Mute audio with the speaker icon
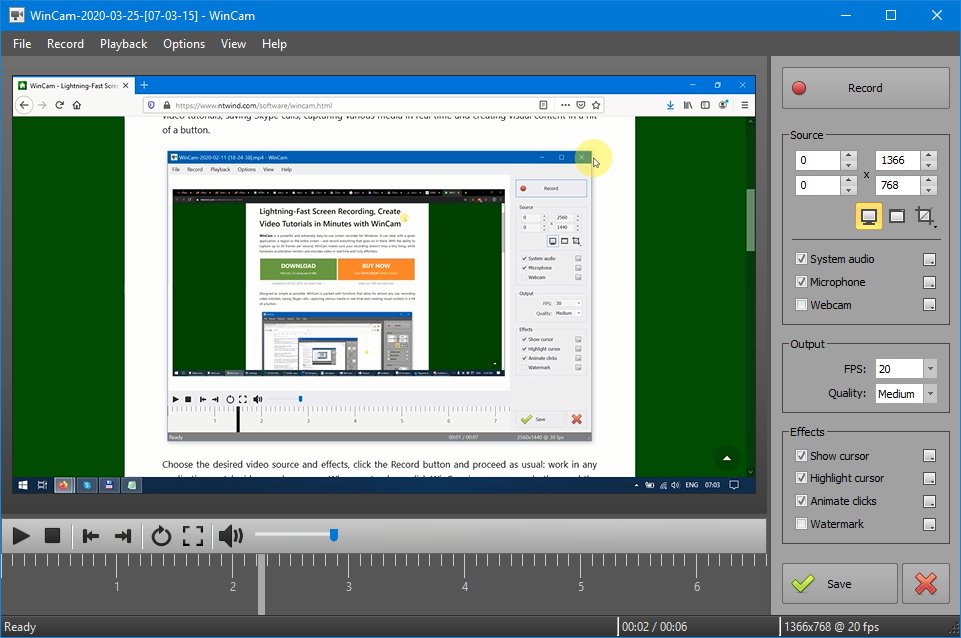The height and width of the screenshot is (638, 961). point(230,537)
